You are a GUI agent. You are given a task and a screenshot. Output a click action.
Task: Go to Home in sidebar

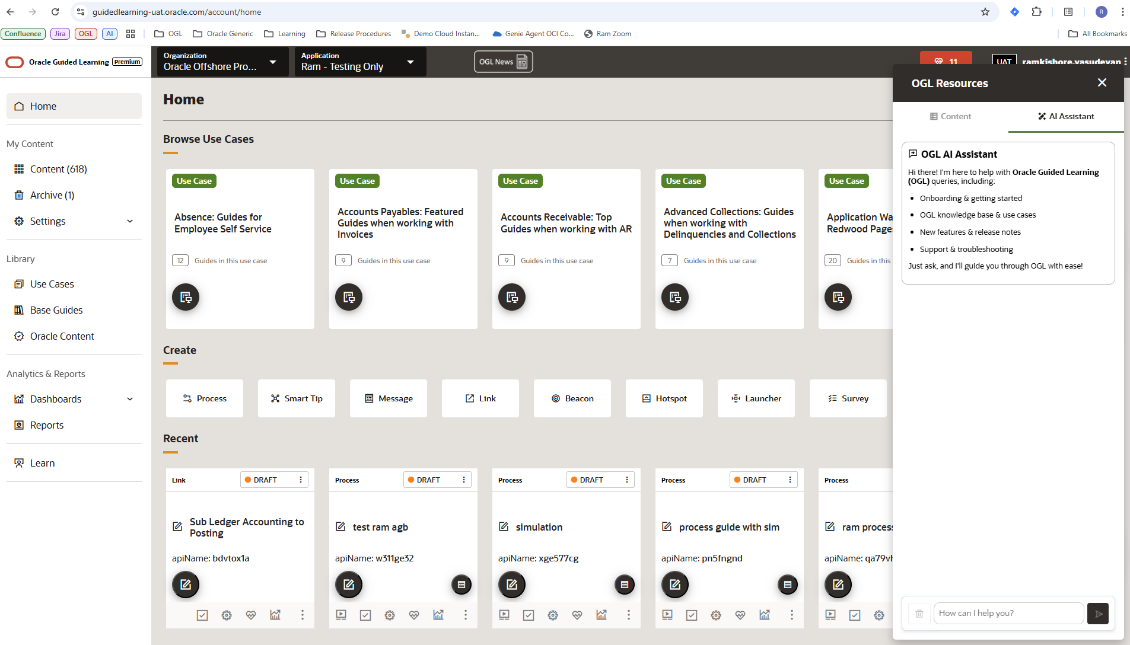tap(74, 106)
